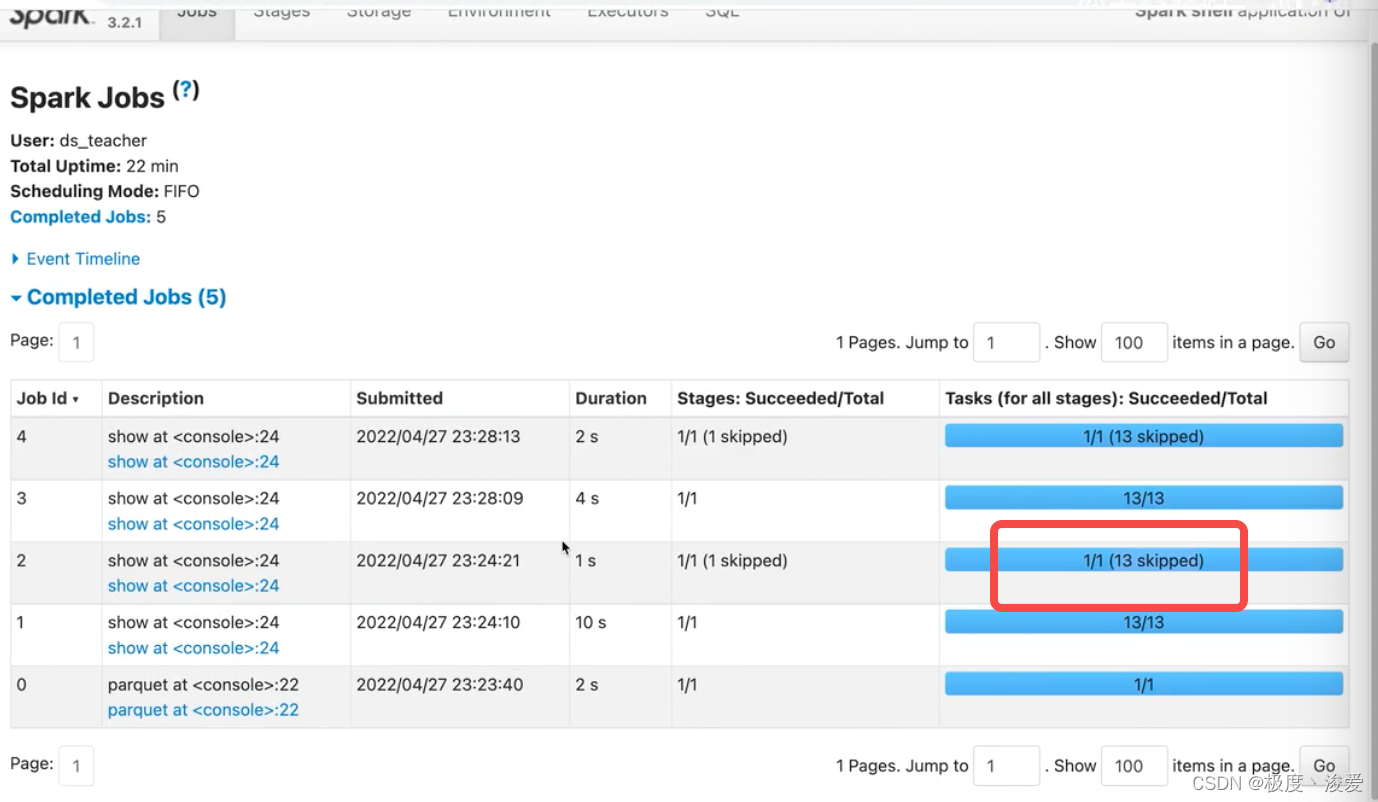The height and width of the screenshot is (802, 1378).
Task: Open the SQL tab
Action: (x=722, y=12)
